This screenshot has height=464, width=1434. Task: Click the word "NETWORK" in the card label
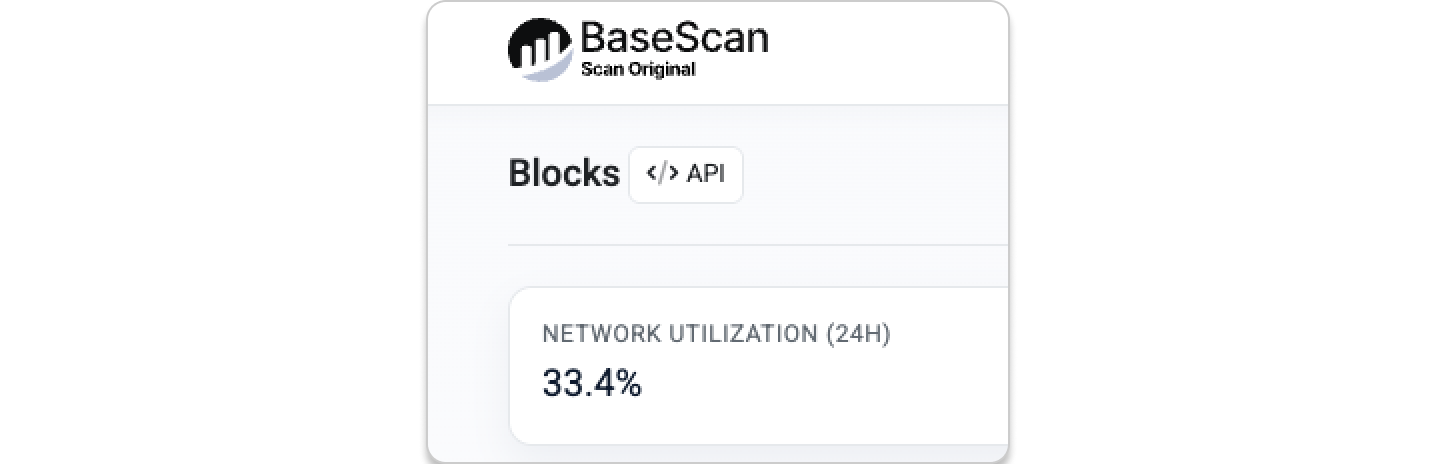pos(588,334)
